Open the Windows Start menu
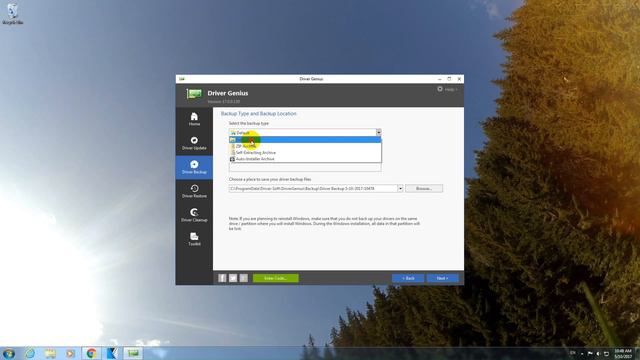This screenshot has width=640, height=360. (9, 353)
